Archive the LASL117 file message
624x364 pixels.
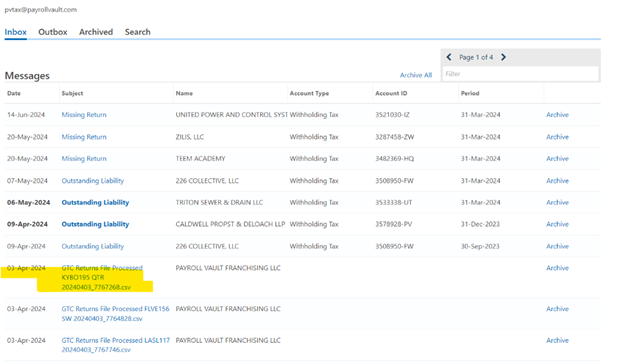[557, 341]
